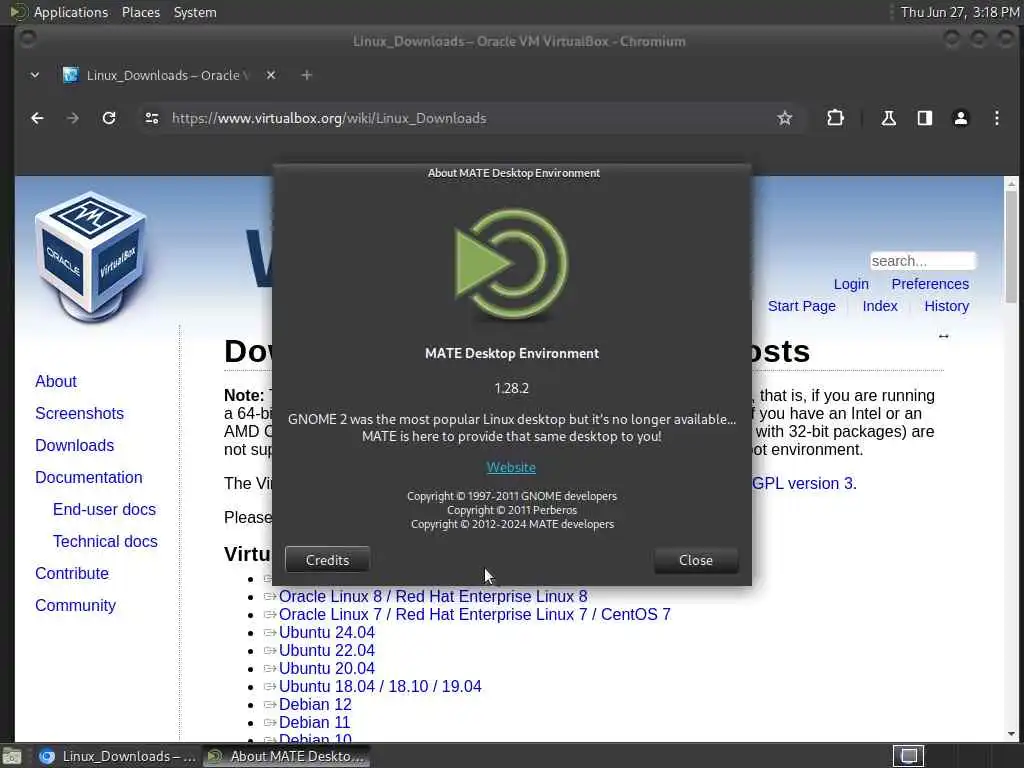Image resolution: width=1024 pixels, height=768 pixels.
Task: Go to the Start Page link
Action: [801, 306]
